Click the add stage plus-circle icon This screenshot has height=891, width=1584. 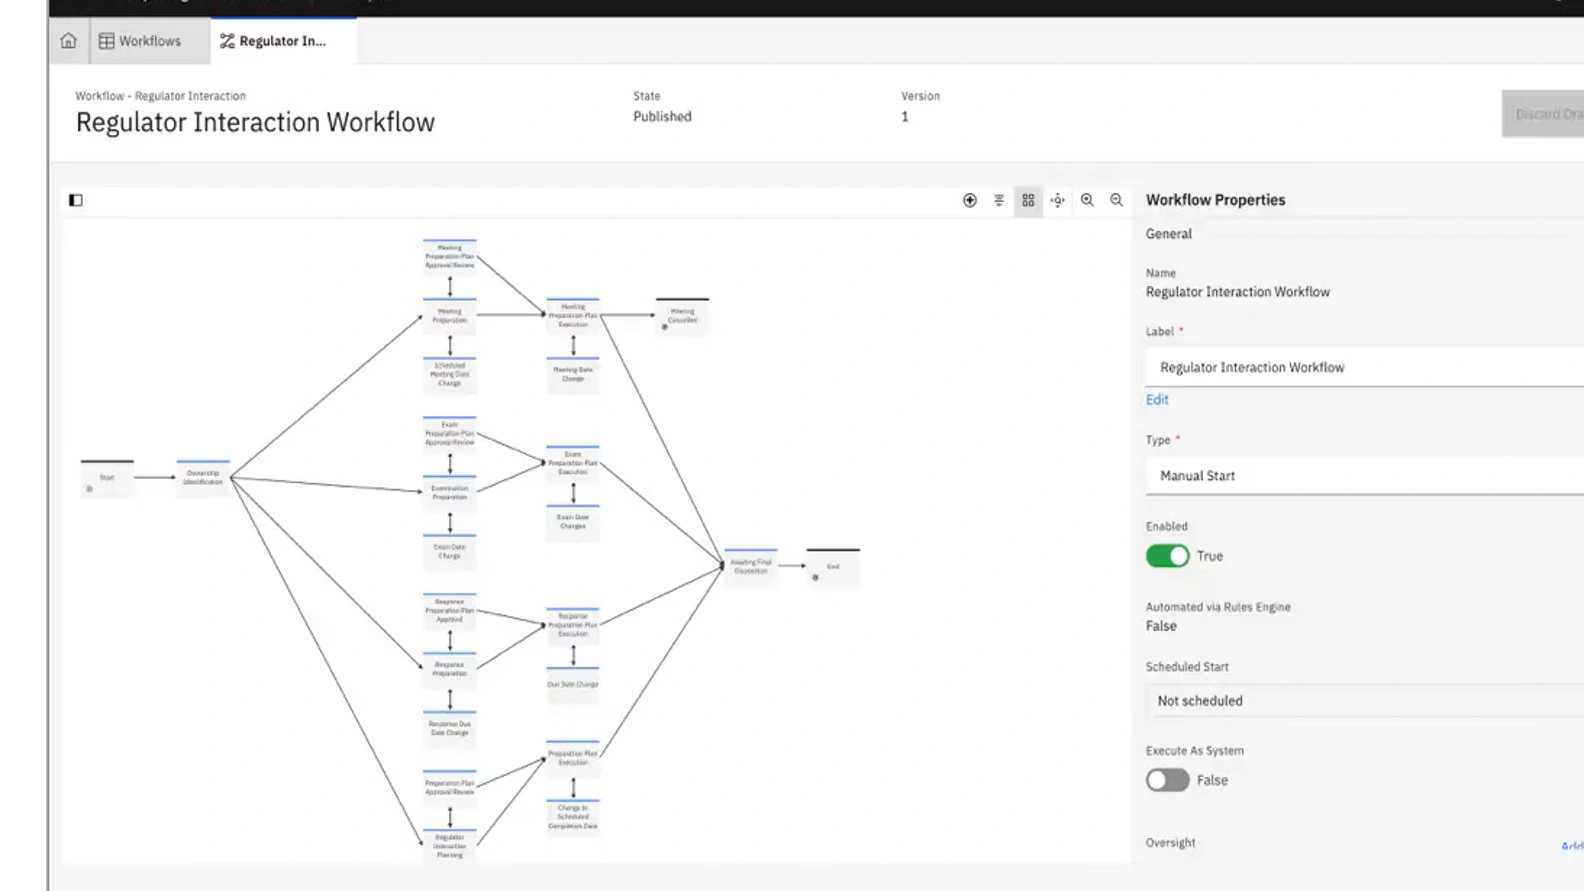969,200
